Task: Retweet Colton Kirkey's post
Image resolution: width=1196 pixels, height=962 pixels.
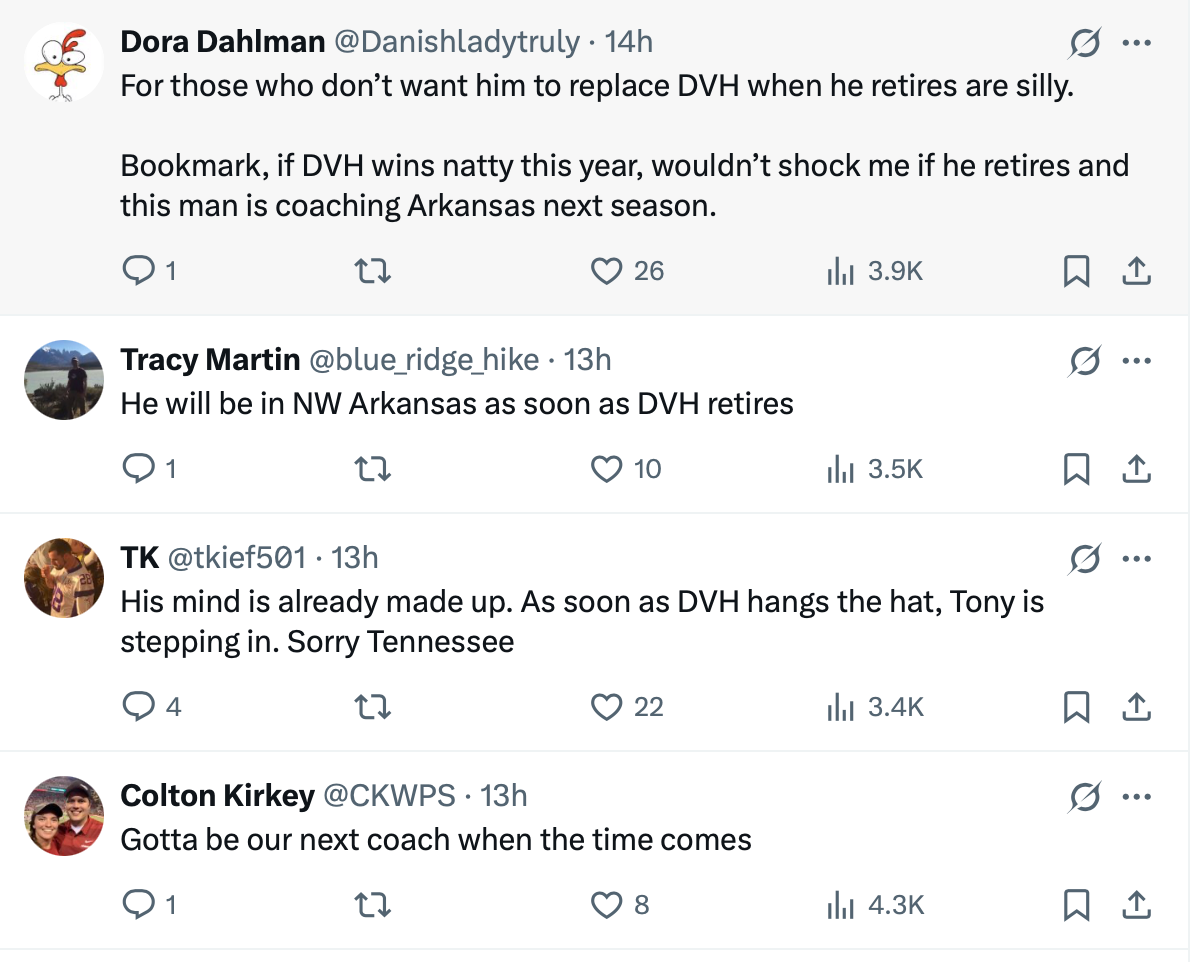Action: (x=374, y=905)
